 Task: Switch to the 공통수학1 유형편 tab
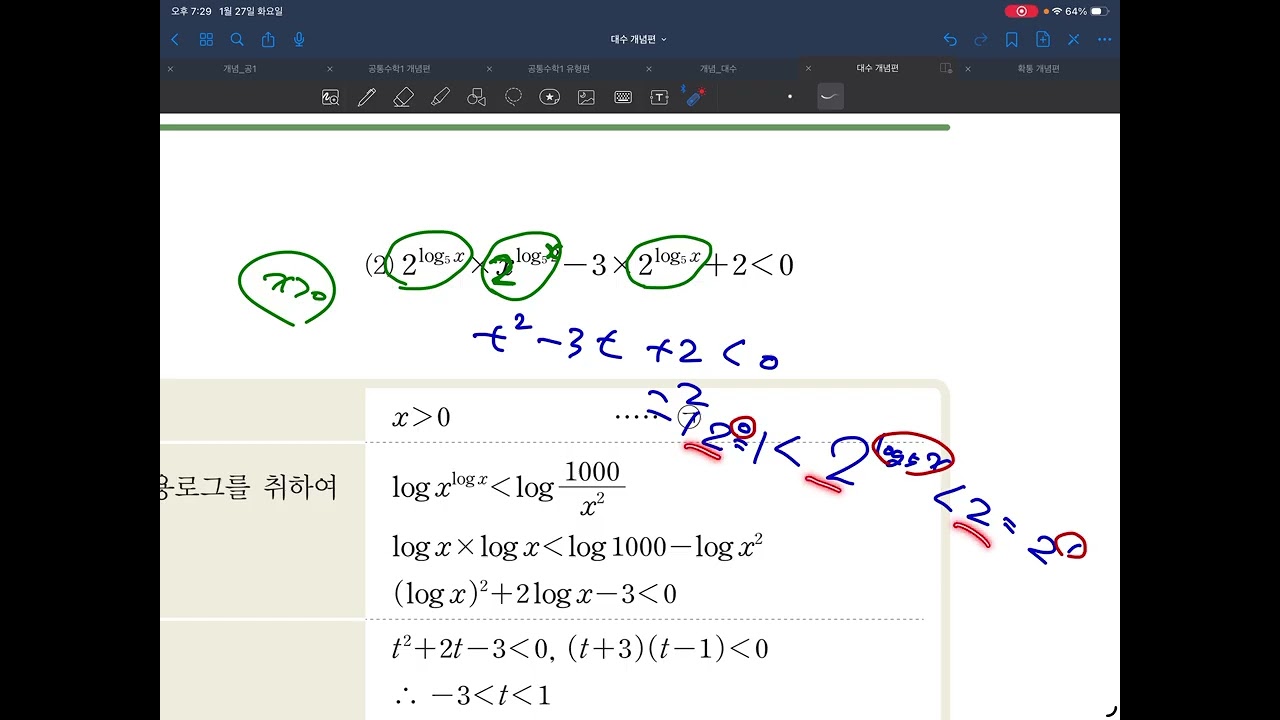(x=559, y=69)
